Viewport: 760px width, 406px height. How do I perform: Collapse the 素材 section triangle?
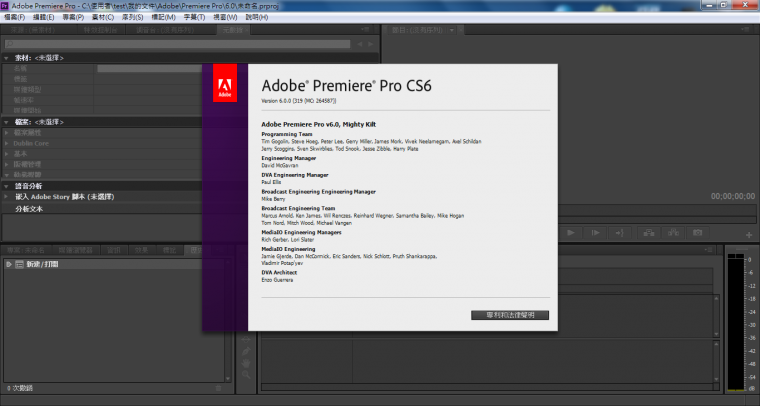(x=6, y=58)
